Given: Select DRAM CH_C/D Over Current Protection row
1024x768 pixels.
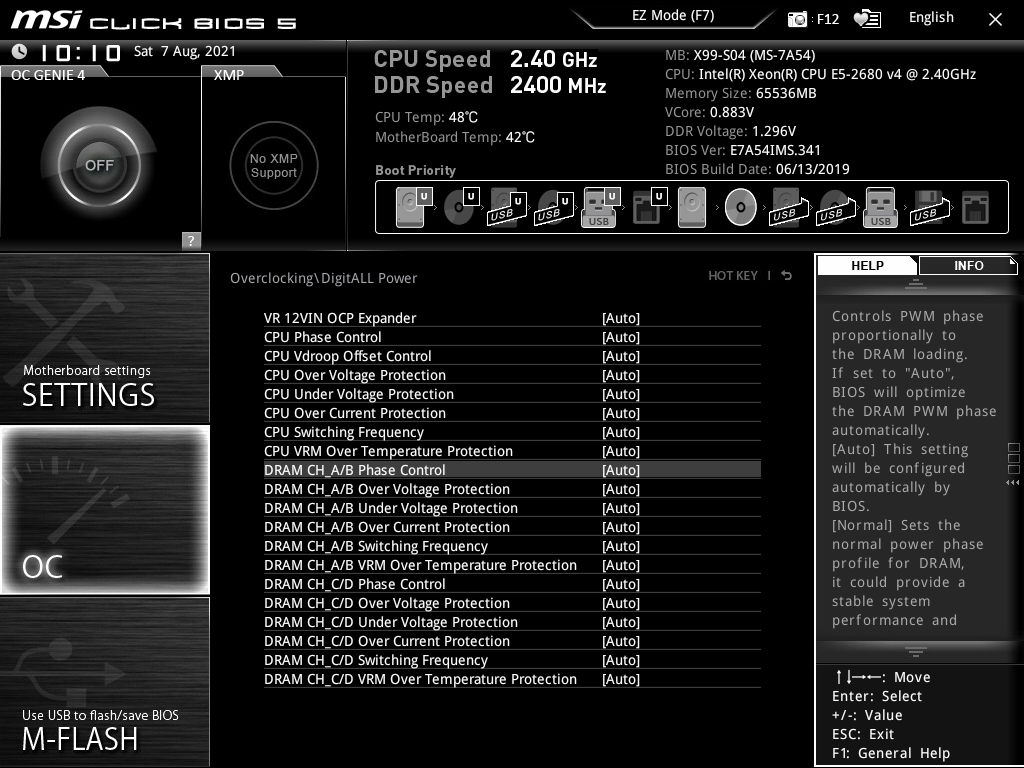Looking at the screenshot, I should [x=512, y=641].
